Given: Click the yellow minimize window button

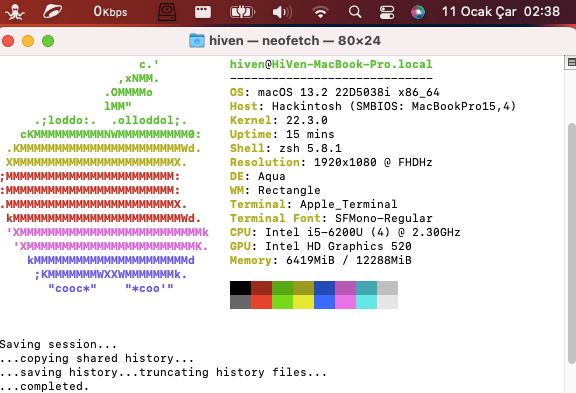Looking at the screenshot, I should pyautogui.click(x=28, y=41).
